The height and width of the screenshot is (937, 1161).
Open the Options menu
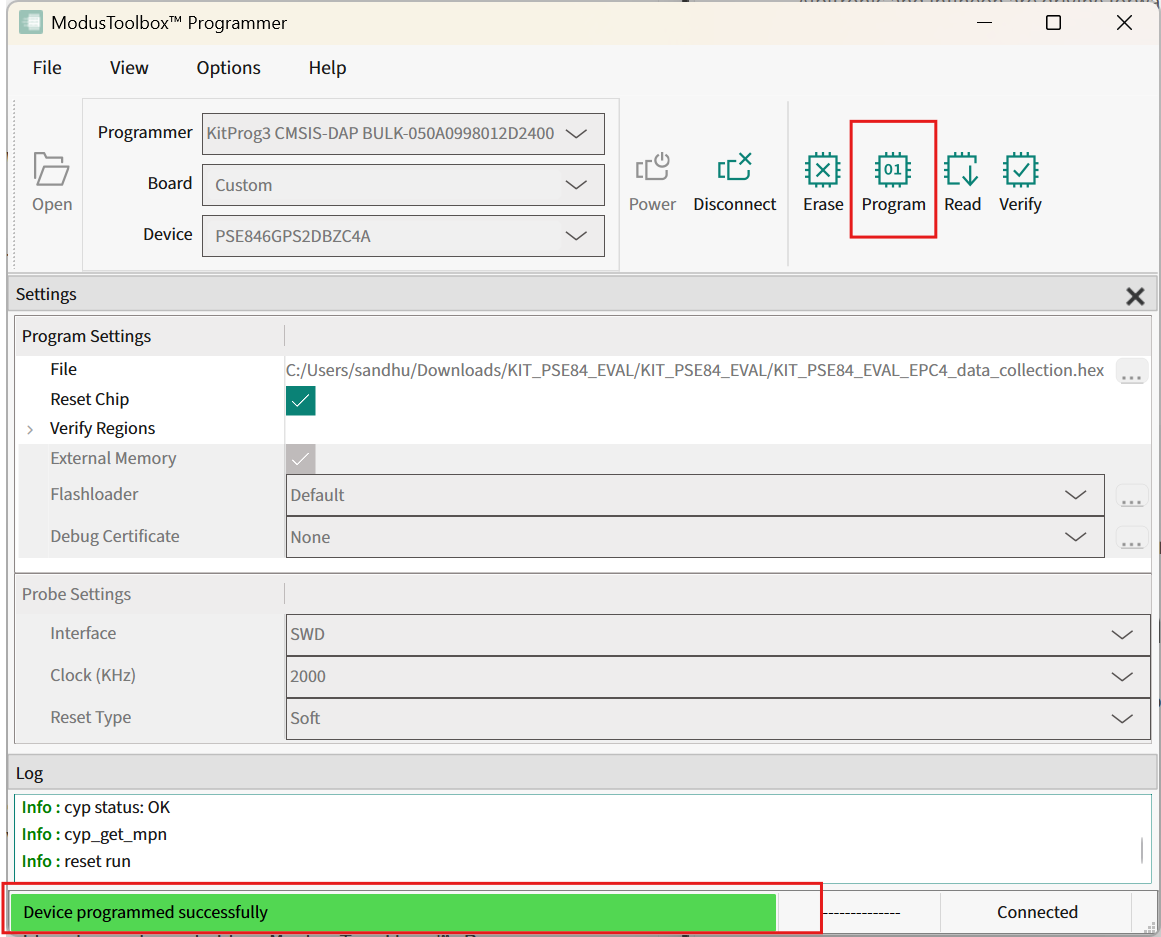tap(228, 68)
